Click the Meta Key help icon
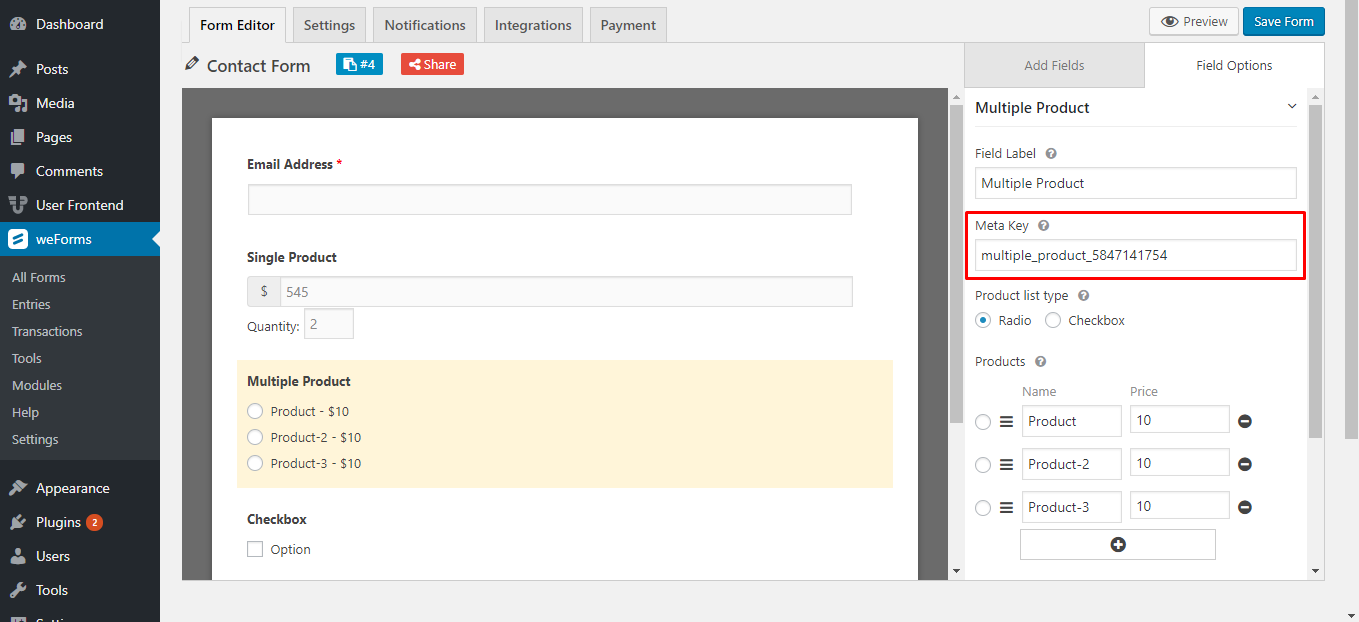 pos(1043,225)
